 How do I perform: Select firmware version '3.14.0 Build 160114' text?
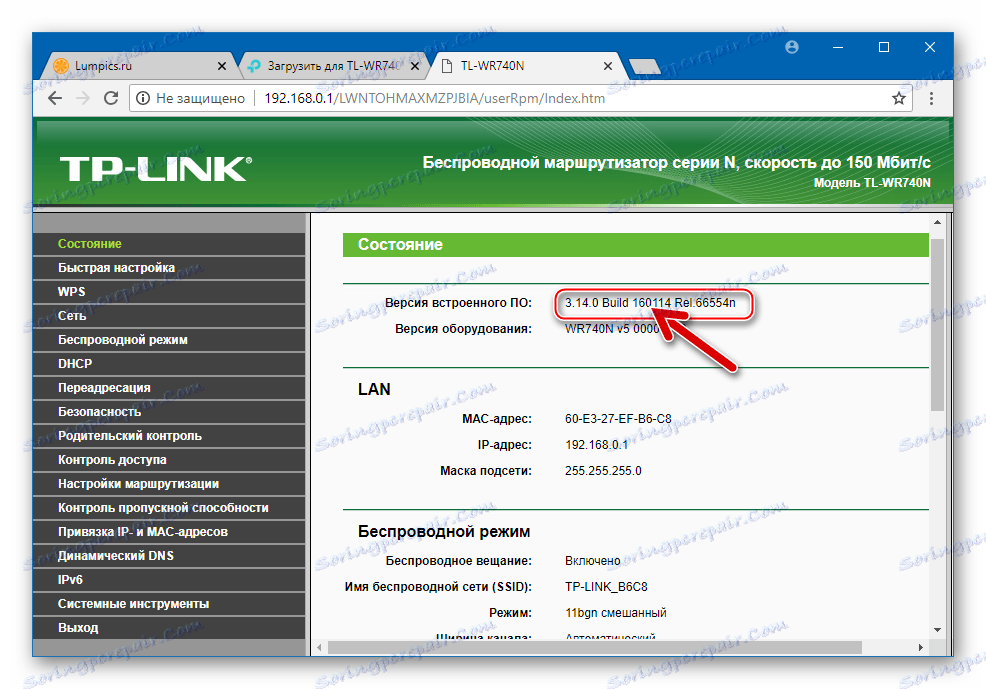650,303
